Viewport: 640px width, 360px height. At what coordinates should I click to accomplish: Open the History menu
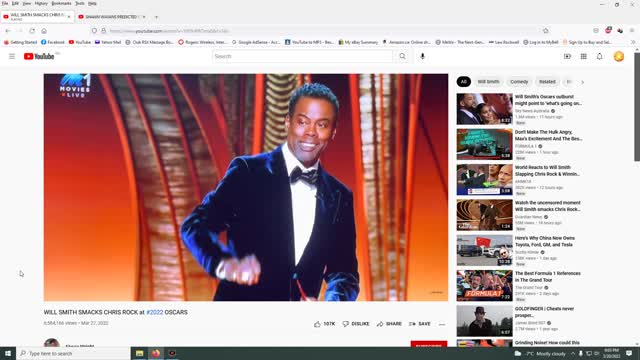[41, 3]
